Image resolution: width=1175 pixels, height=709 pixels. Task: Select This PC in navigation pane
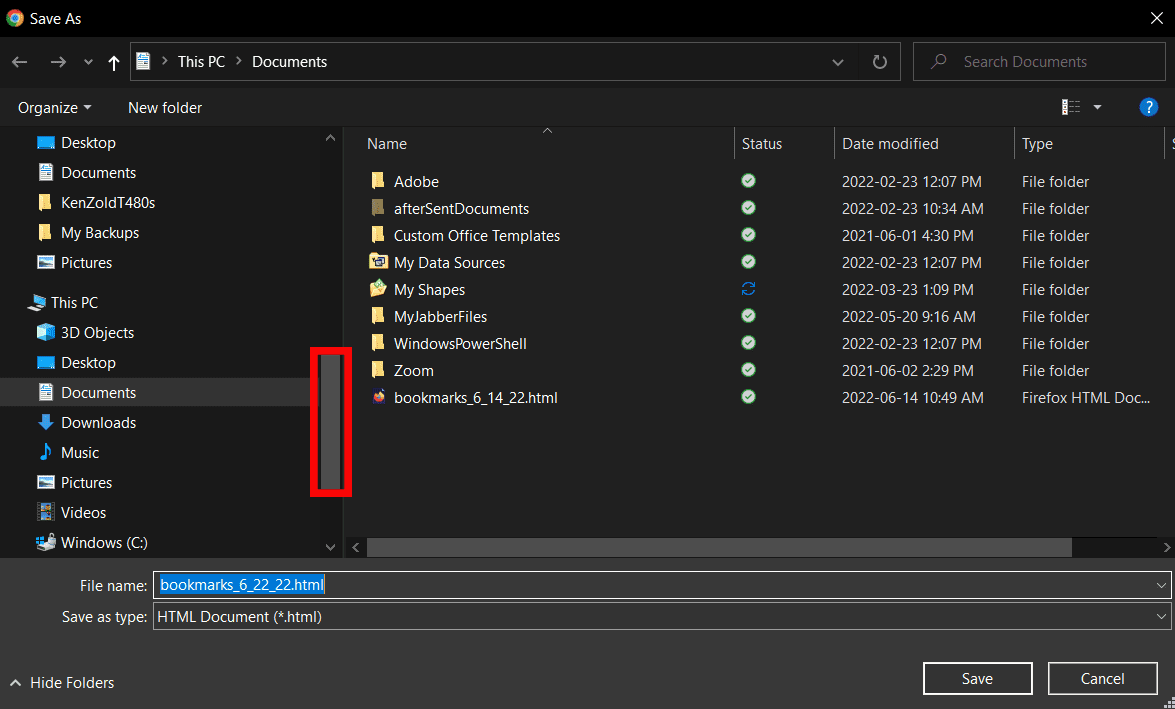tap(74, 303)
